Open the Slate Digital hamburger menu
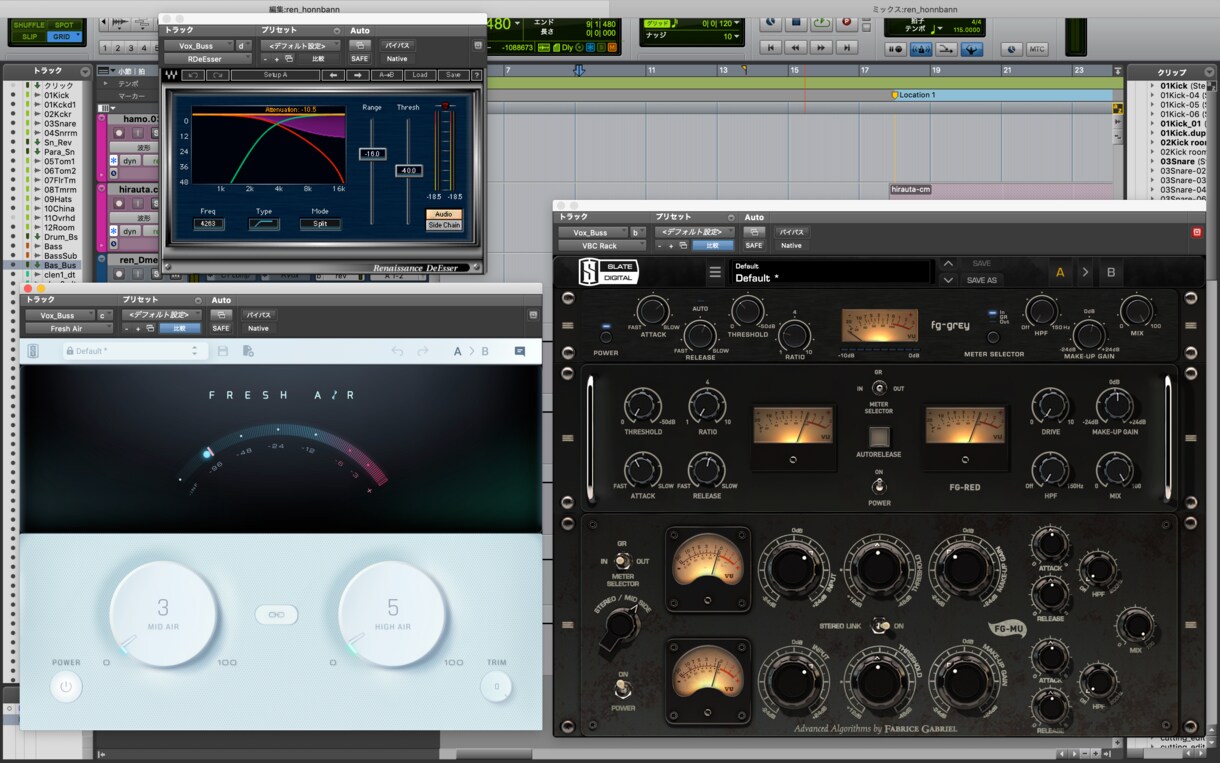Screen dimensions: 1220x763 pyautogui.click(x=715, y=272)
